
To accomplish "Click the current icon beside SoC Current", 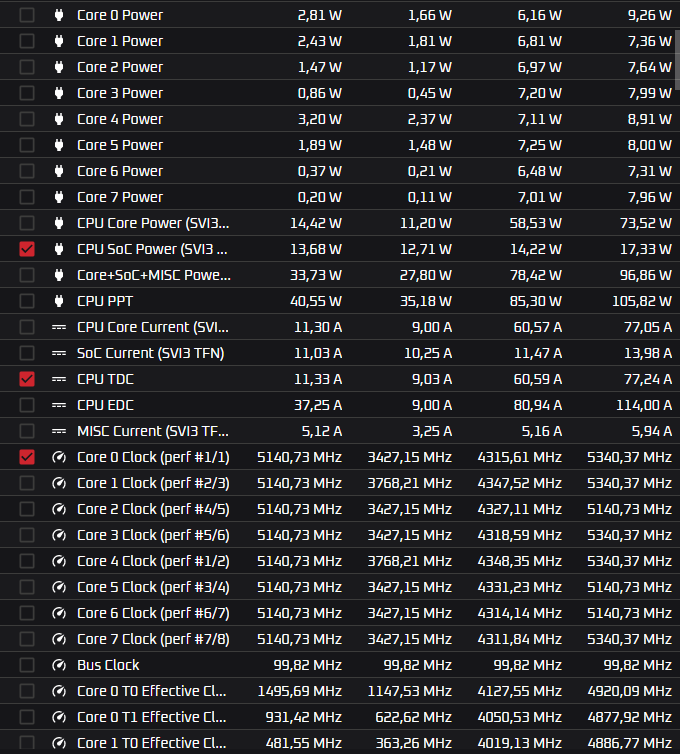I will 59,353.
